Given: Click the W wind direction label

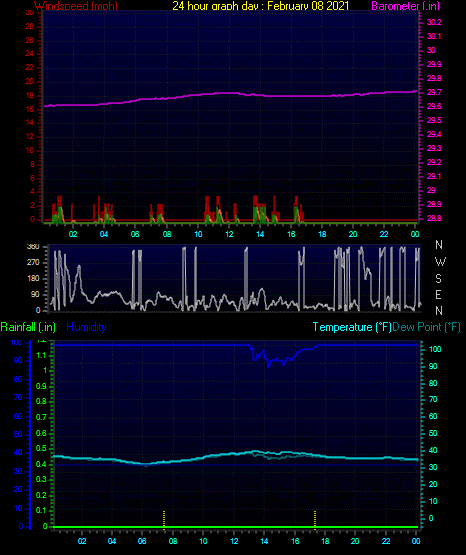Looking at the screenshot, I should 440,262.
